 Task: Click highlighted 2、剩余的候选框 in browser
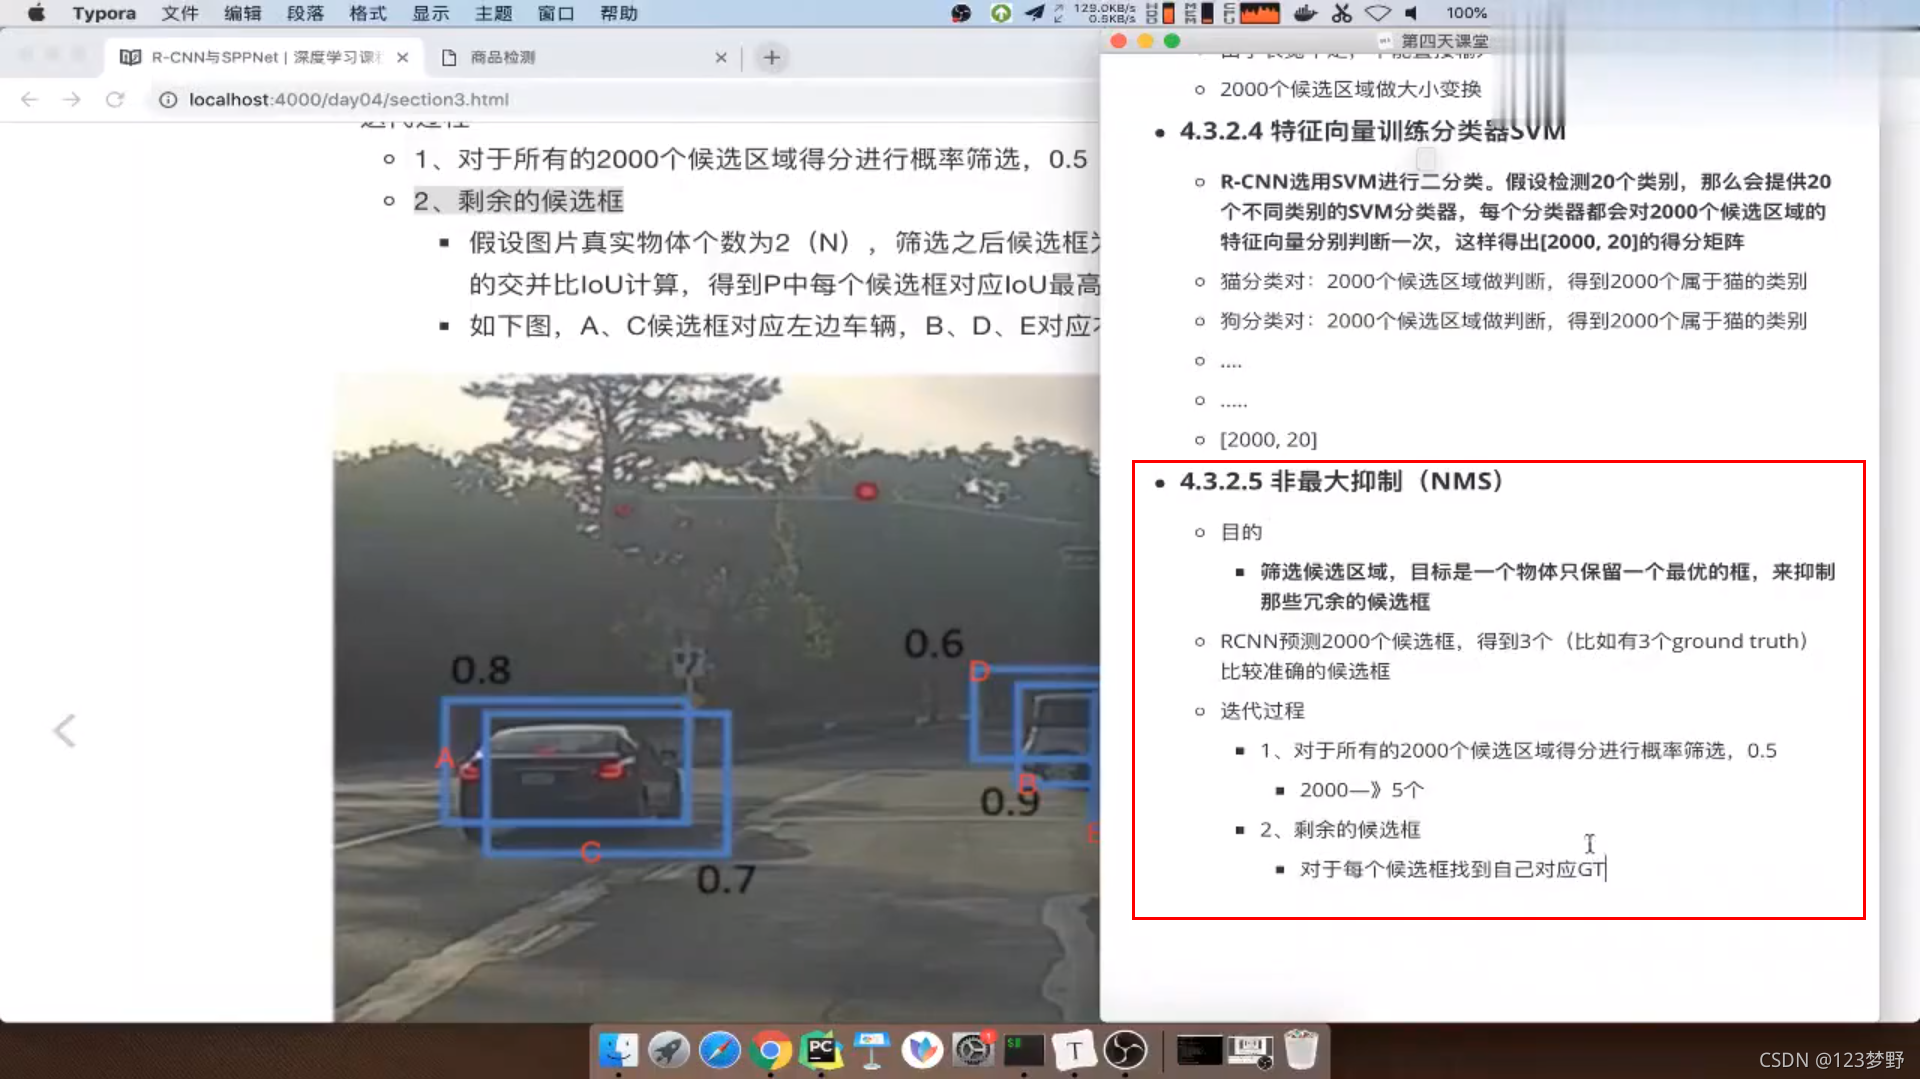pos(519,201)
